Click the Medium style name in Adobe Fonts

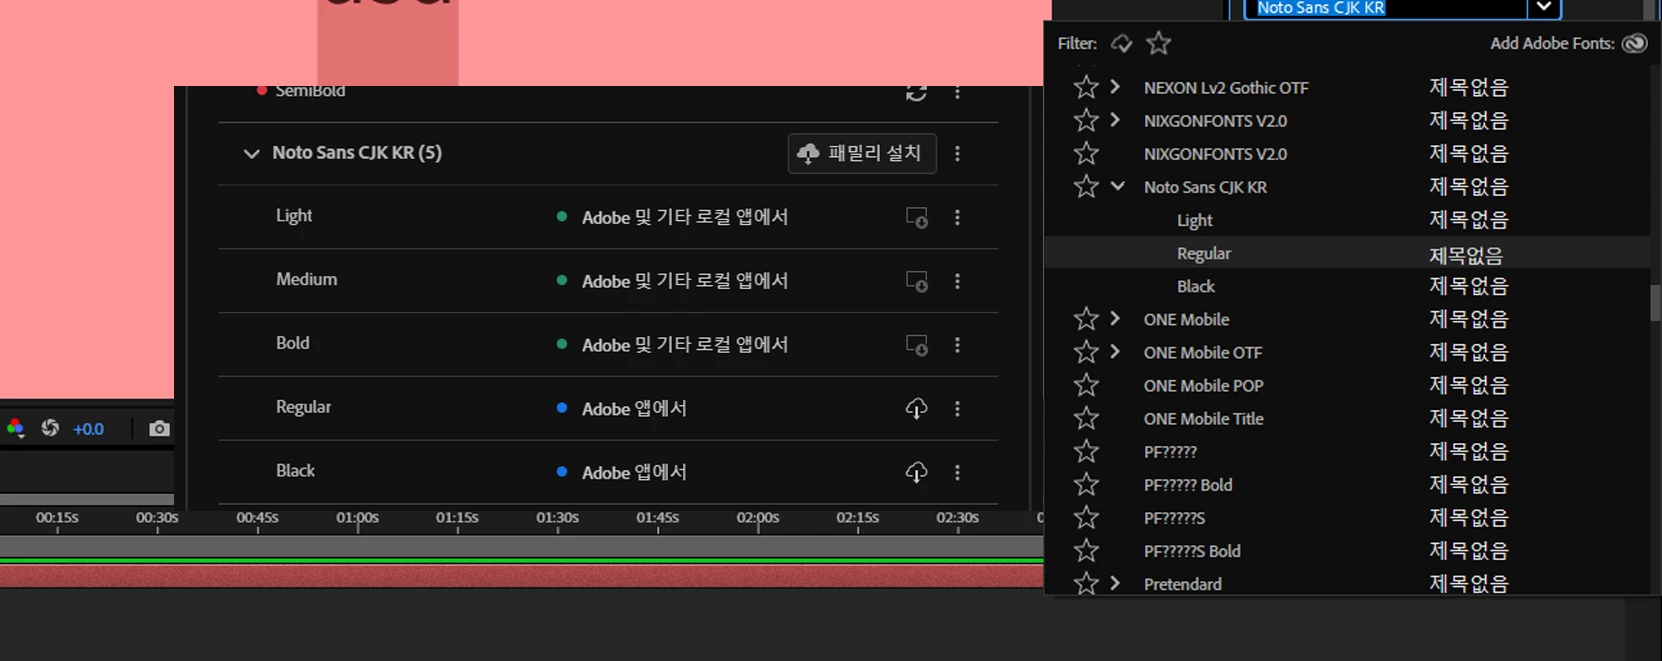(306, 279)
